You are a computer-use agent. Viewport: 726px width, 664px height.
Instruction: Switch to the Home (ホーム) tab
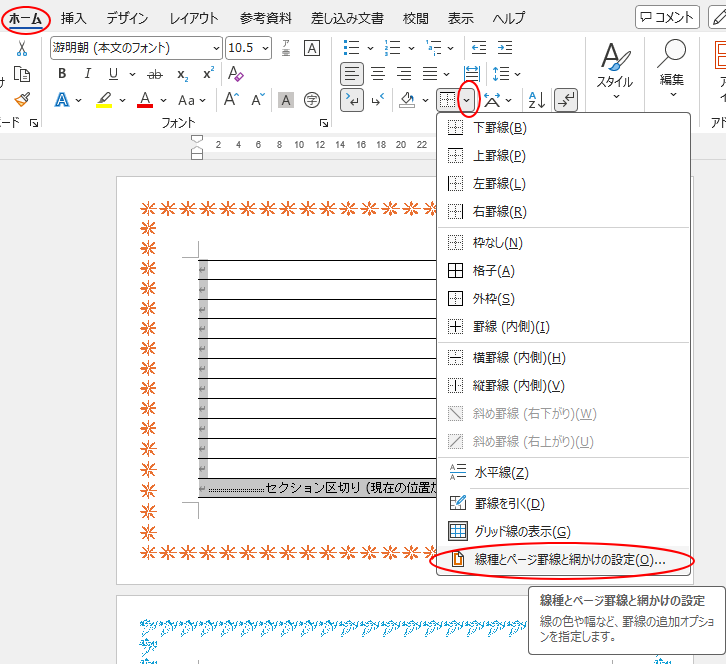(25, 19)
